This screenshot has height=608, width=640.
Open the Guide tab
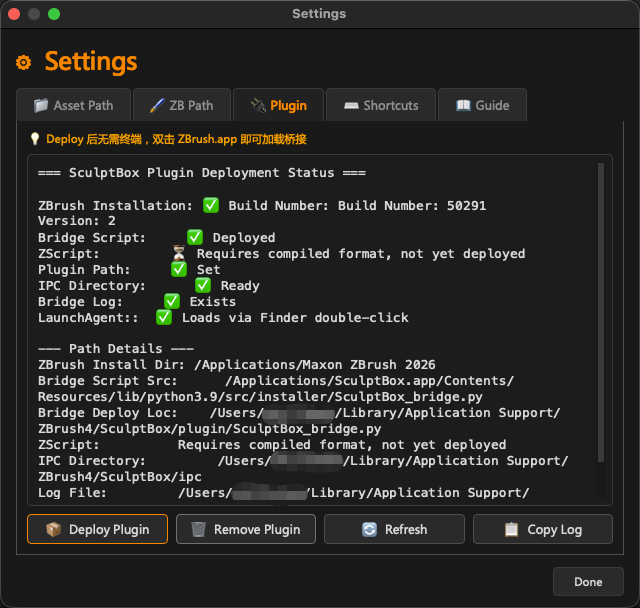click(482, 105)
